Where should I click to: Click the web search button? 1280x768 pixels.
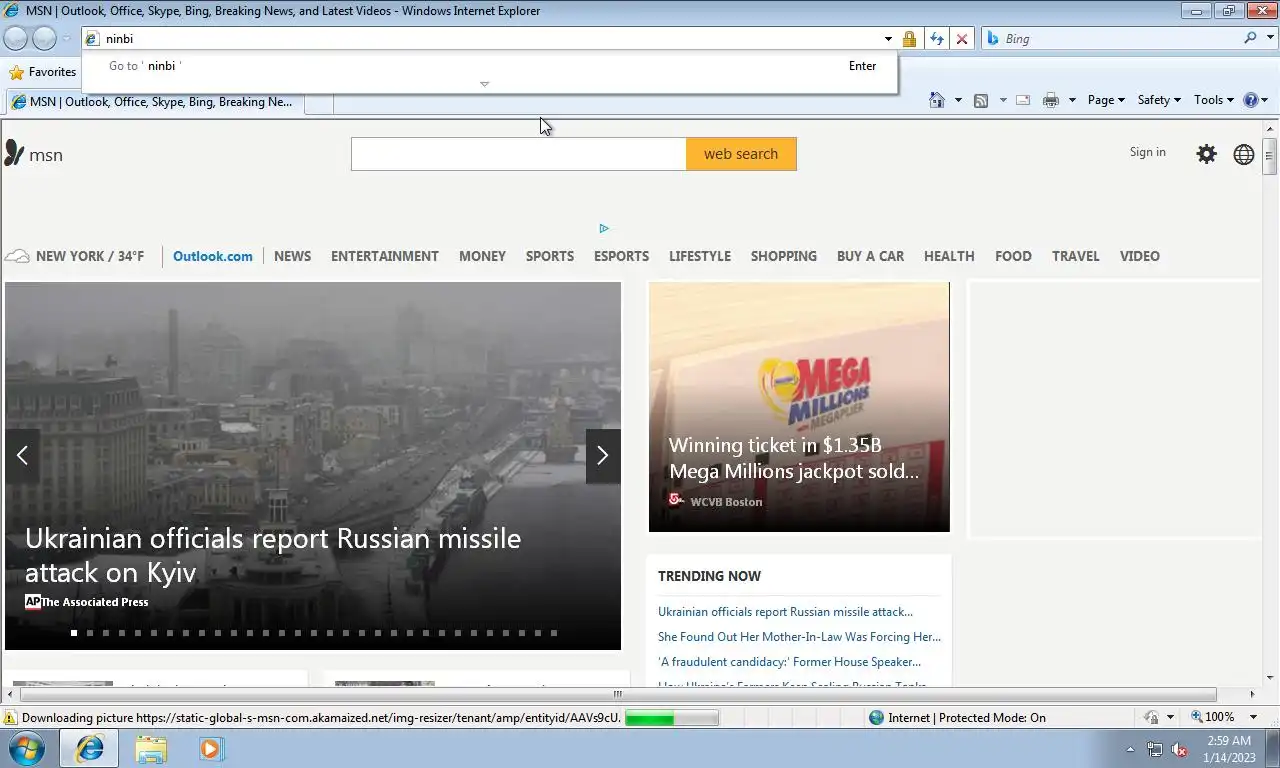741,154
